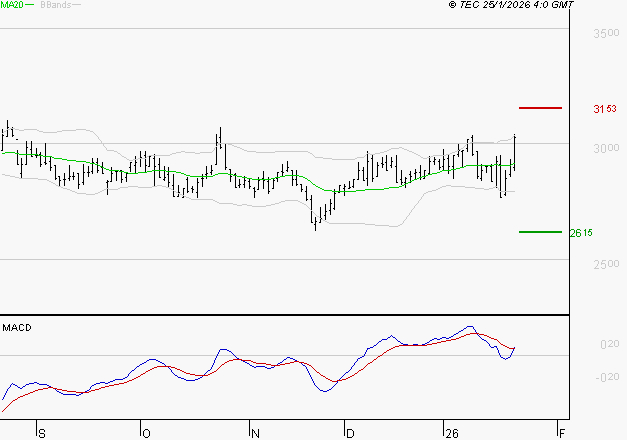Click the MACD panel label
Viewport: 627px width, 440px height.
pos(17,328)
